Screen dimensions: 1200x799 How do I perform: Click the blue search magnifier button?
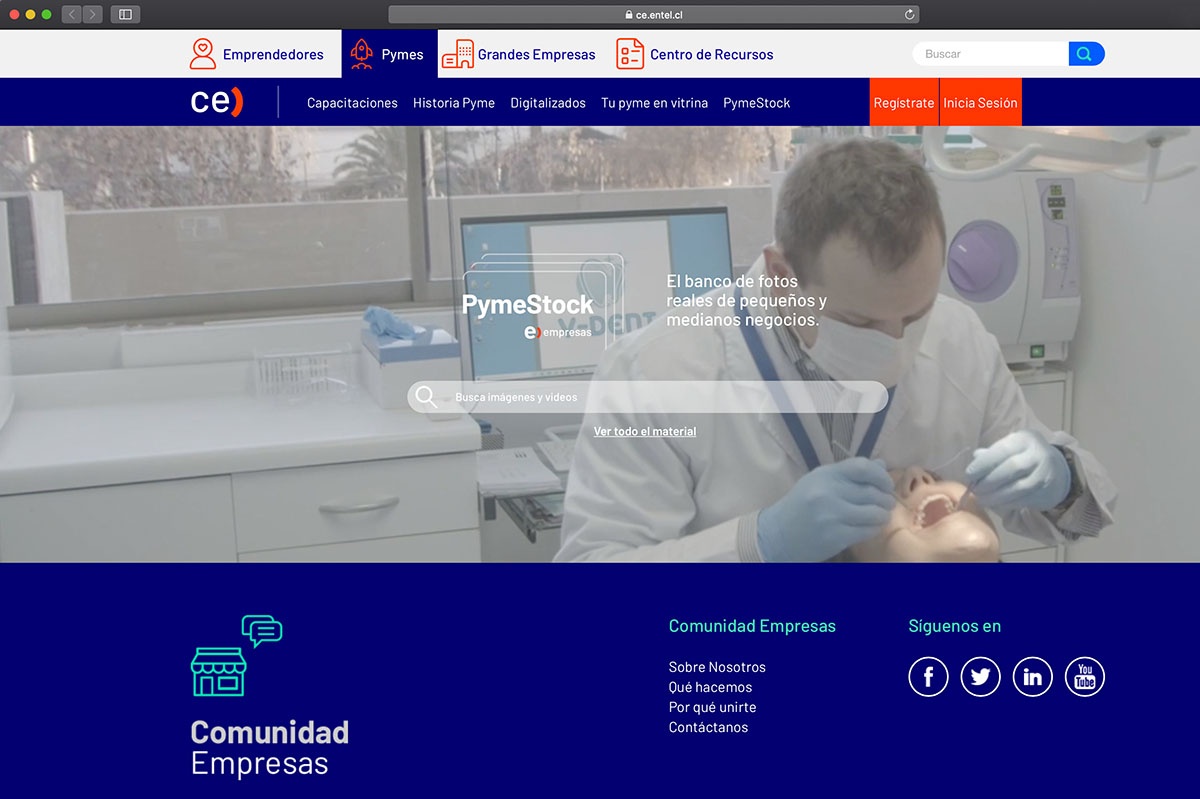1086,54
